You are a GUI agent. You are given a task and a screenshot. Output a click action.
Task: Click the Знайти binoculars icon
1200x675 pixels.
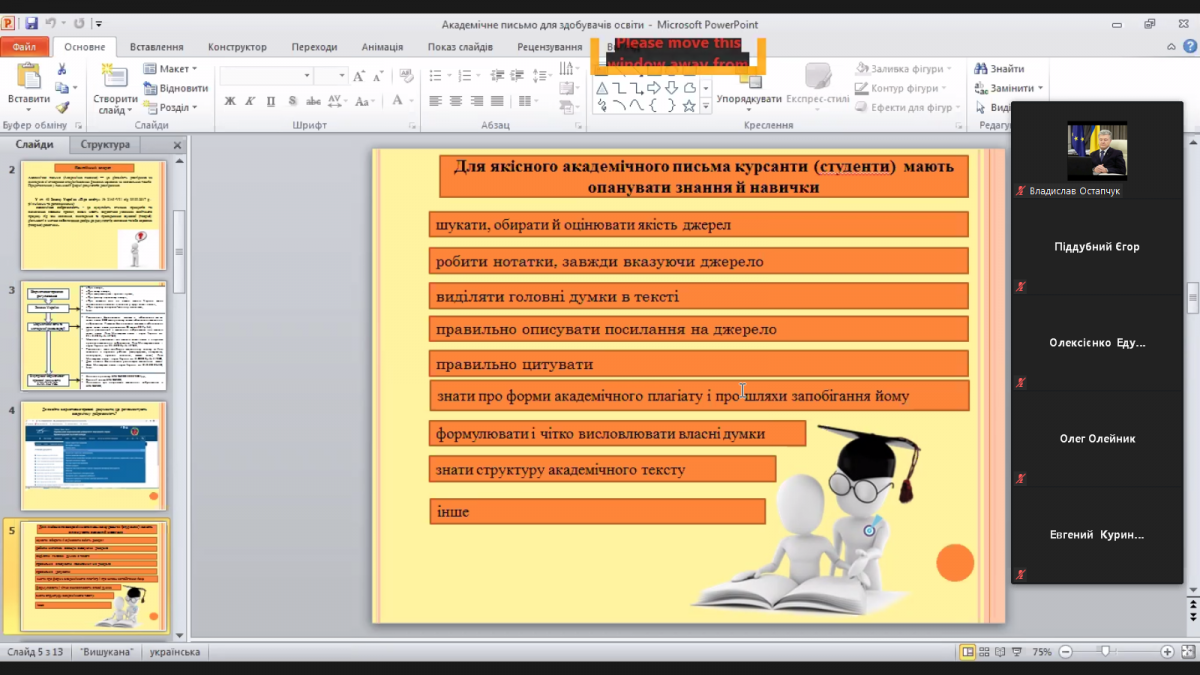click(x=980, y=70)
